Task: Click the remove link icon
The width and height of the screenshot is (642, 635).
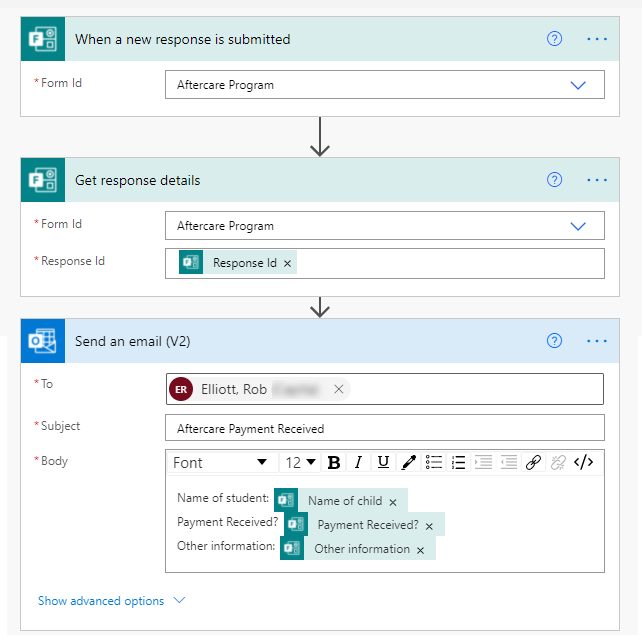Action: coord(558,463)
